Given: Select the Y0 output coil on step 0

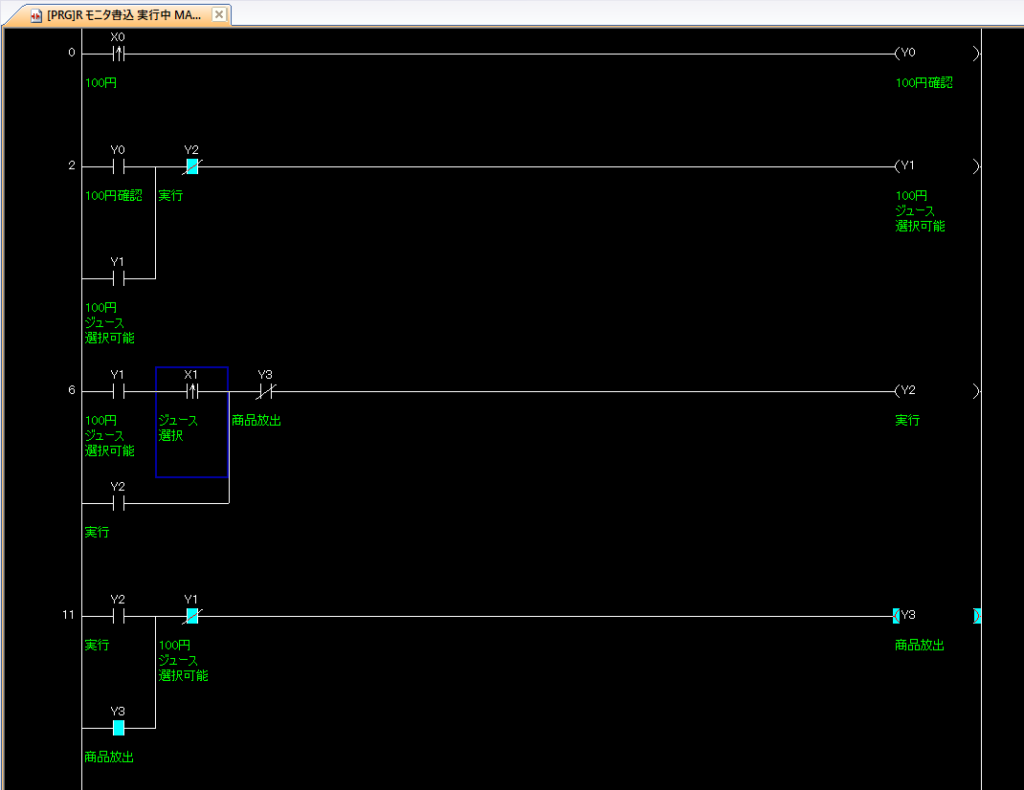Looking at the screenshot, I should click(907, 53).
